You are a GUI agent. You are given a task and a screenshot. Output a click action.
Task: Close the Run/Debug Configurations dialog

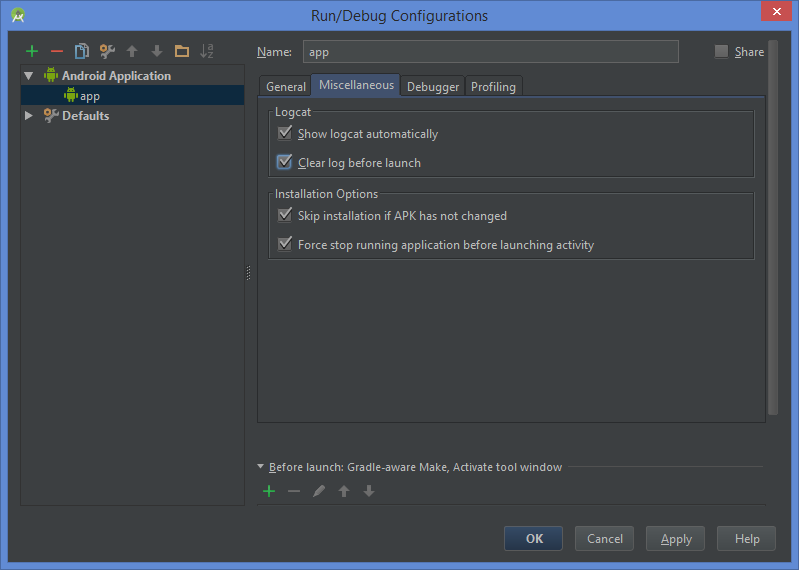click(x=776, y=11)
